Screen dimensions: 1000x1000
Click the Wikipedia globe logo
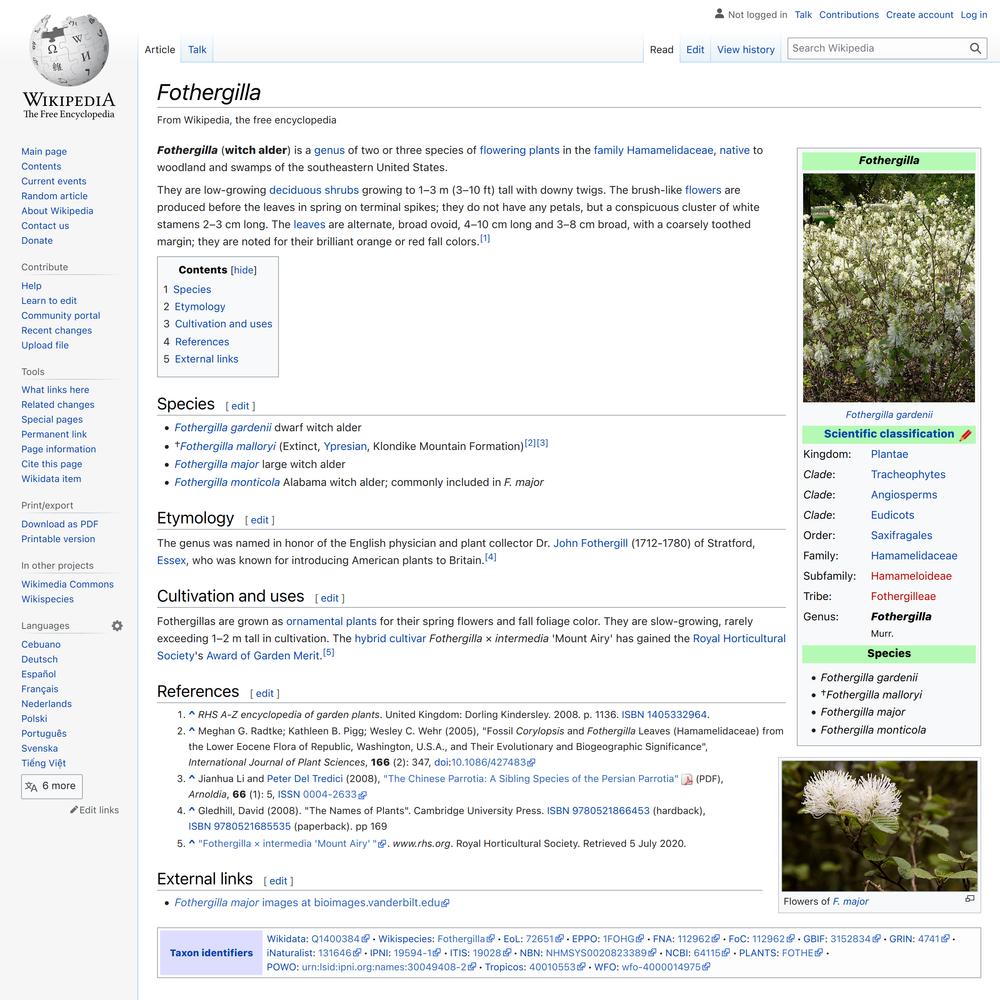tap(69, 50)
